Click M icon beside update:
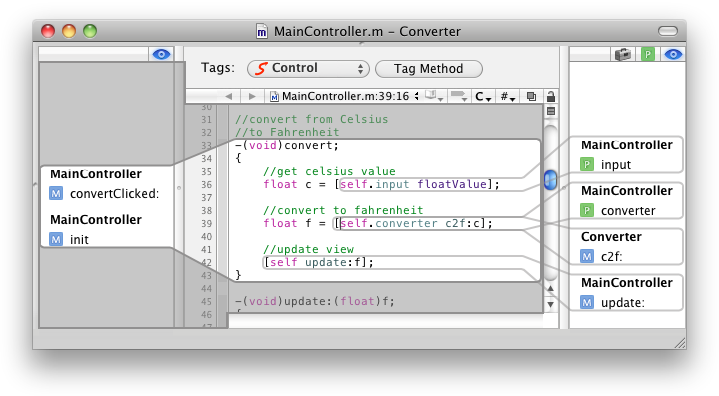The width and height of the screenshot is (719, 396). (x=587, y=302)
